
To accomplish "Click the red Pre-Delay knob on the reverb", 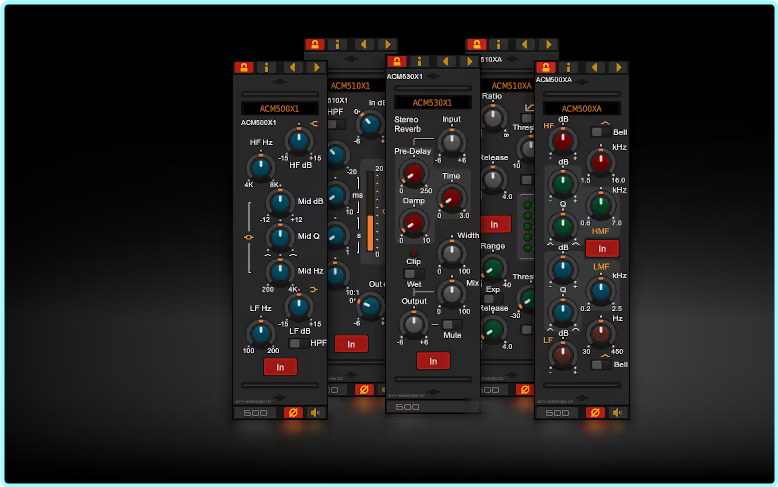I will point(410,174).
